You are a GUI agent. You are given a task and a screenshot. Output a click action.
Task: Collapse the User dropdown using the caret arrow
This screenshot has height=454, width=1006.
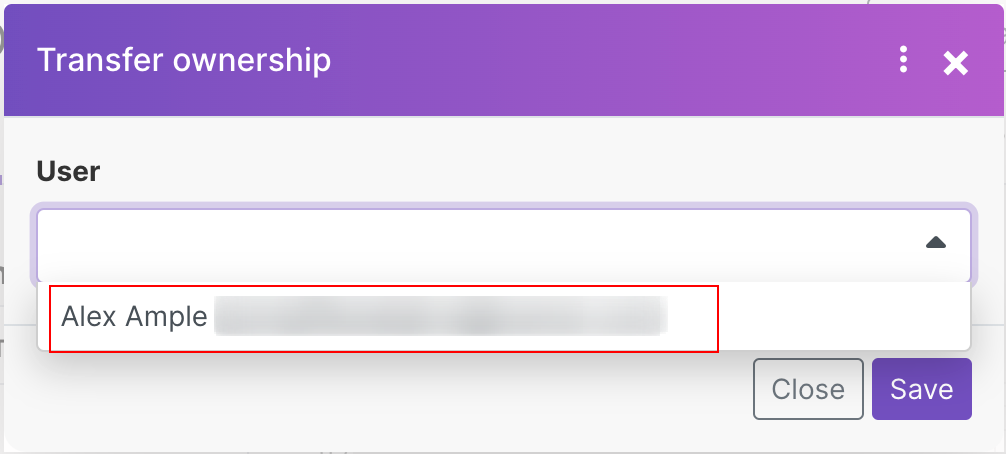(x=936, y=243)
